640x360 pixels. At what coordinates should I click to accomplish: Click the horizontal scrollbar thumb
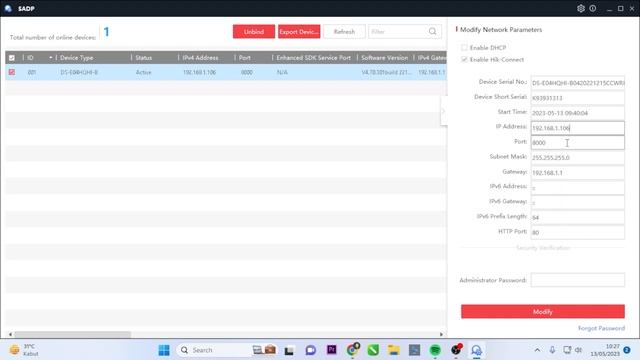[x=73, y=334]
